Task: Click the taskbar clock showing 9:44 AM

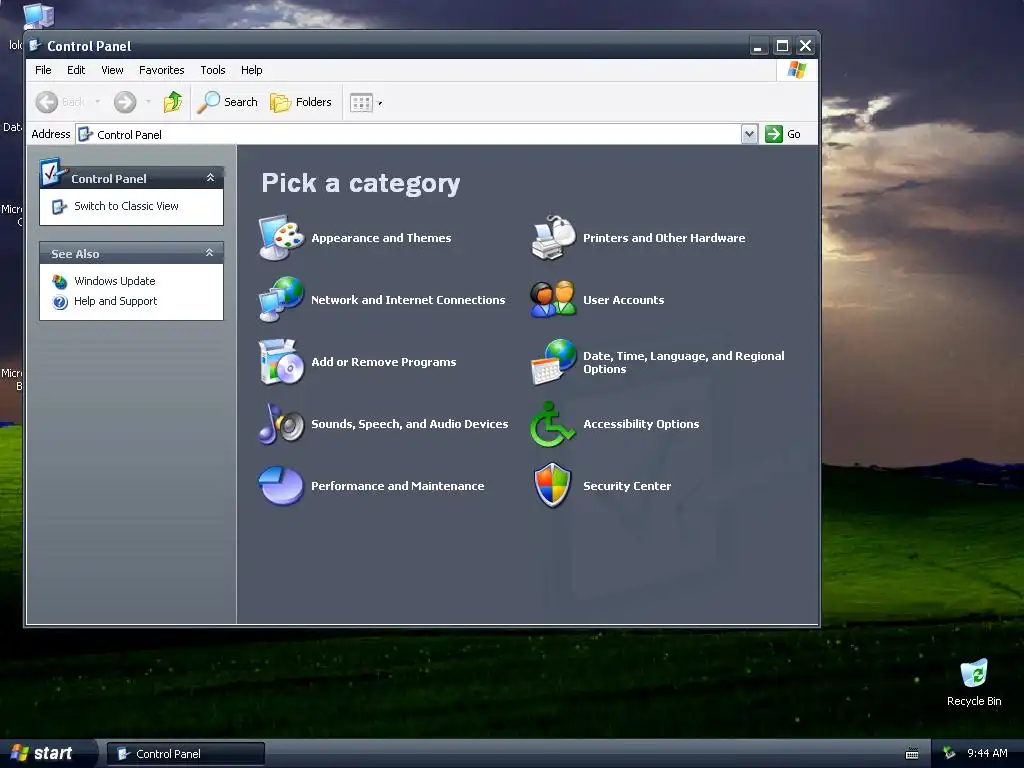Action: [x=987, y=753]
